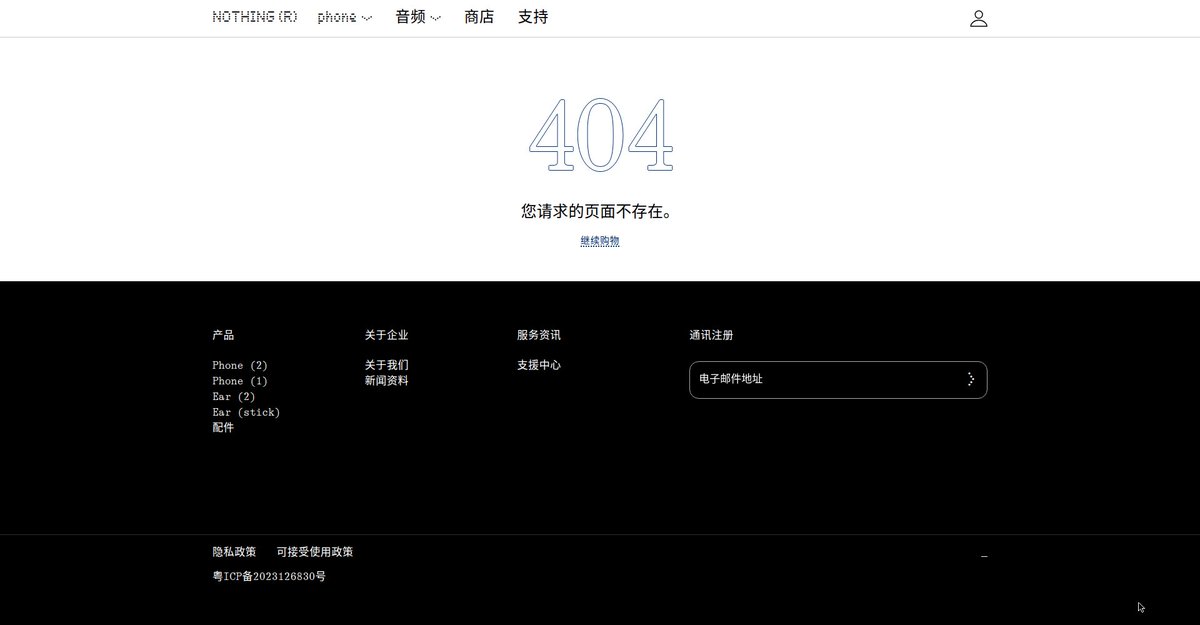Select the 关于企业 footer heading
Image resolution: width=1200 pixels, height=625 pixels.
(x=387, y=335)
